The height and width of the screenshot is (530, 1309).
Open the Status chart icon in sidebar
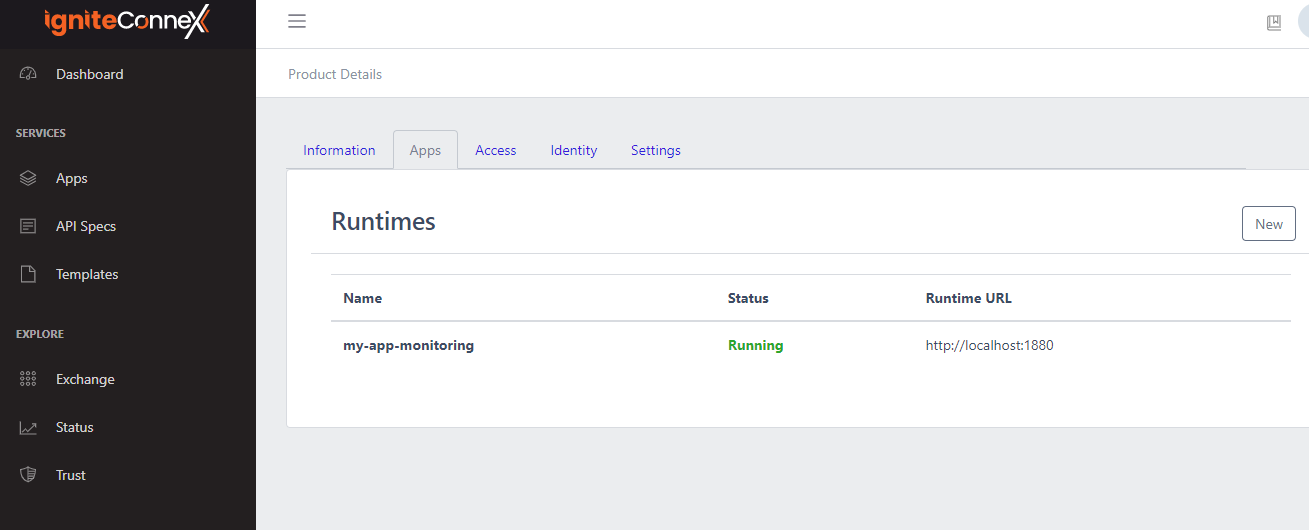click(28, 427)
